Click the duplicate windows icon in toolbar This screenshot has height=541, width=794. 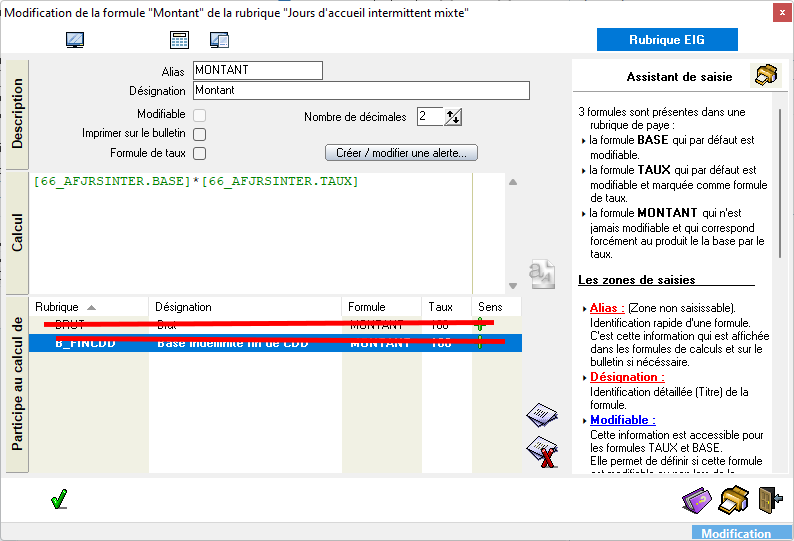tap(219, 40)
